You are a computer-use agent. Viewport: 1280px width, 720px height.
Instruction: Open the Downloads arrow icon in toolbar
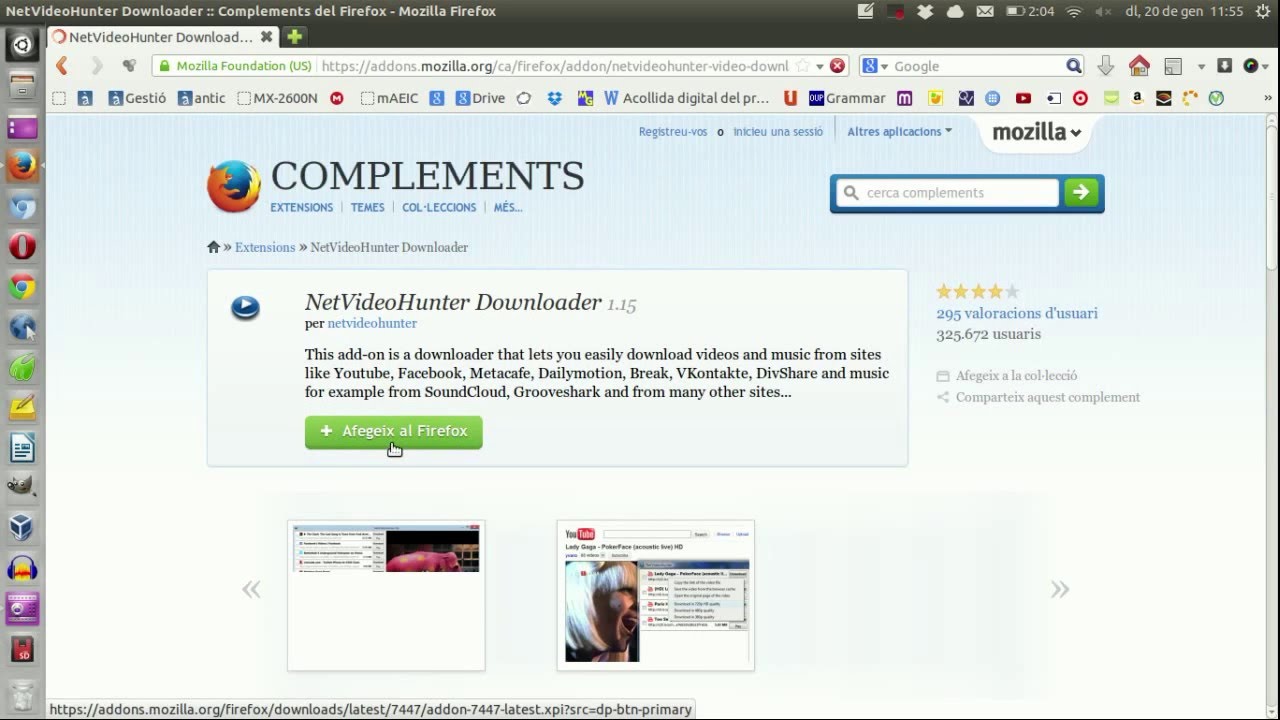[x=1106, y=65]
